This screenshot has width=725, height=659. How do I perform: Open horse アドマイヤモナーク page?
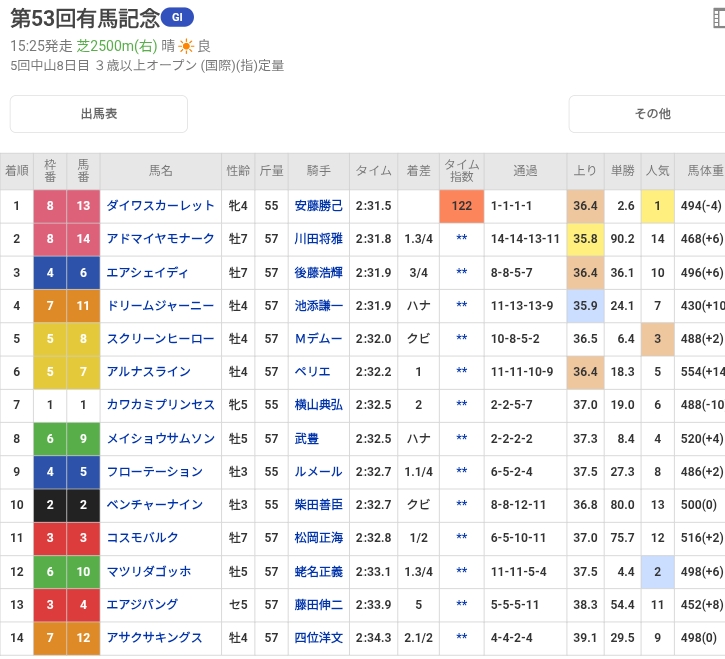click(160, 239)
